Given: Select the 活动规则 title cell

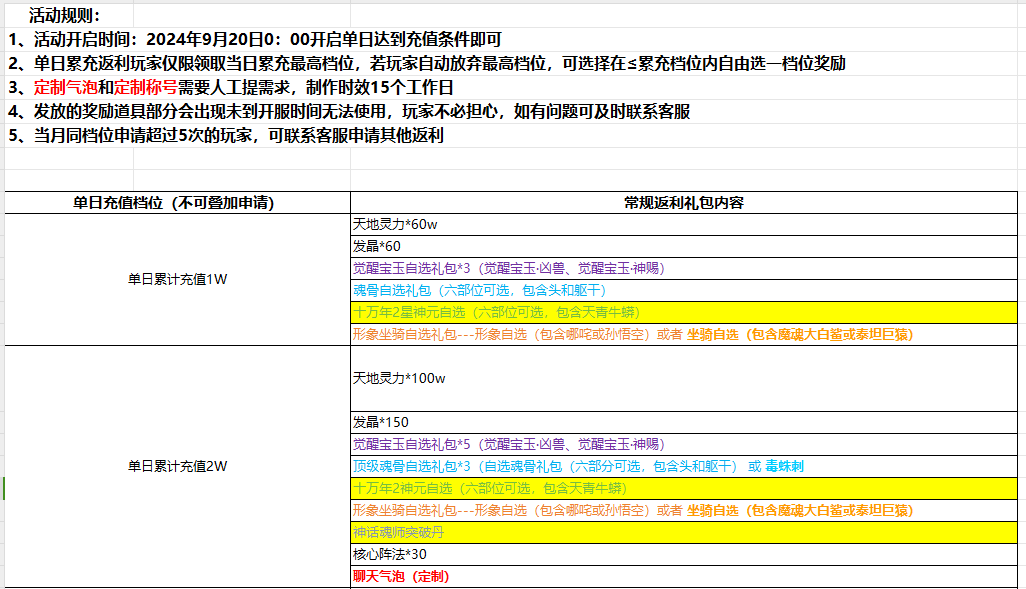Looking at the screenshot, I should pos(65,15).
